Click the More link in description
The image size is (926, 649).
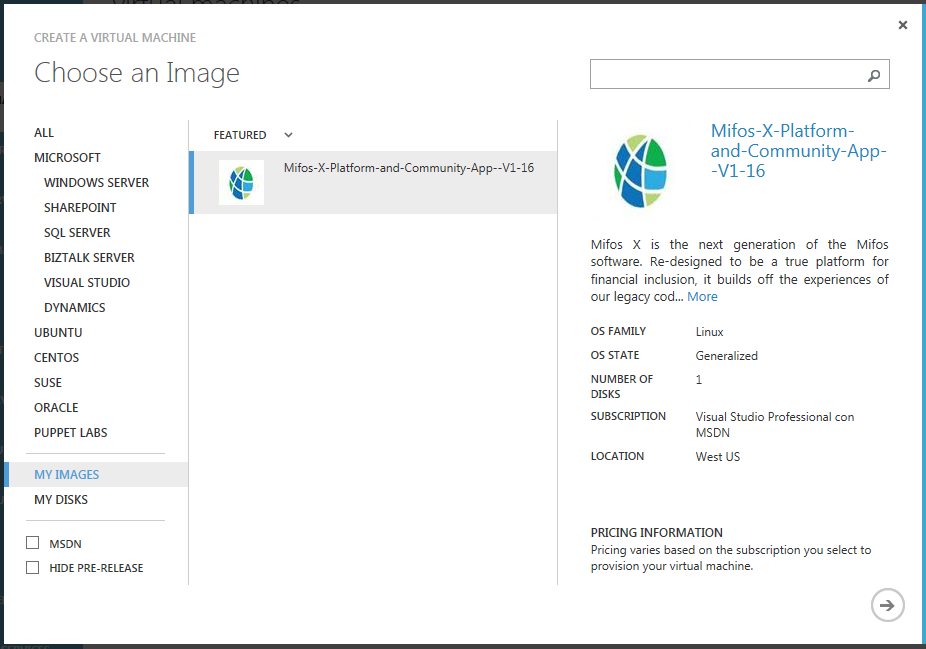click(x=702, y=297)
